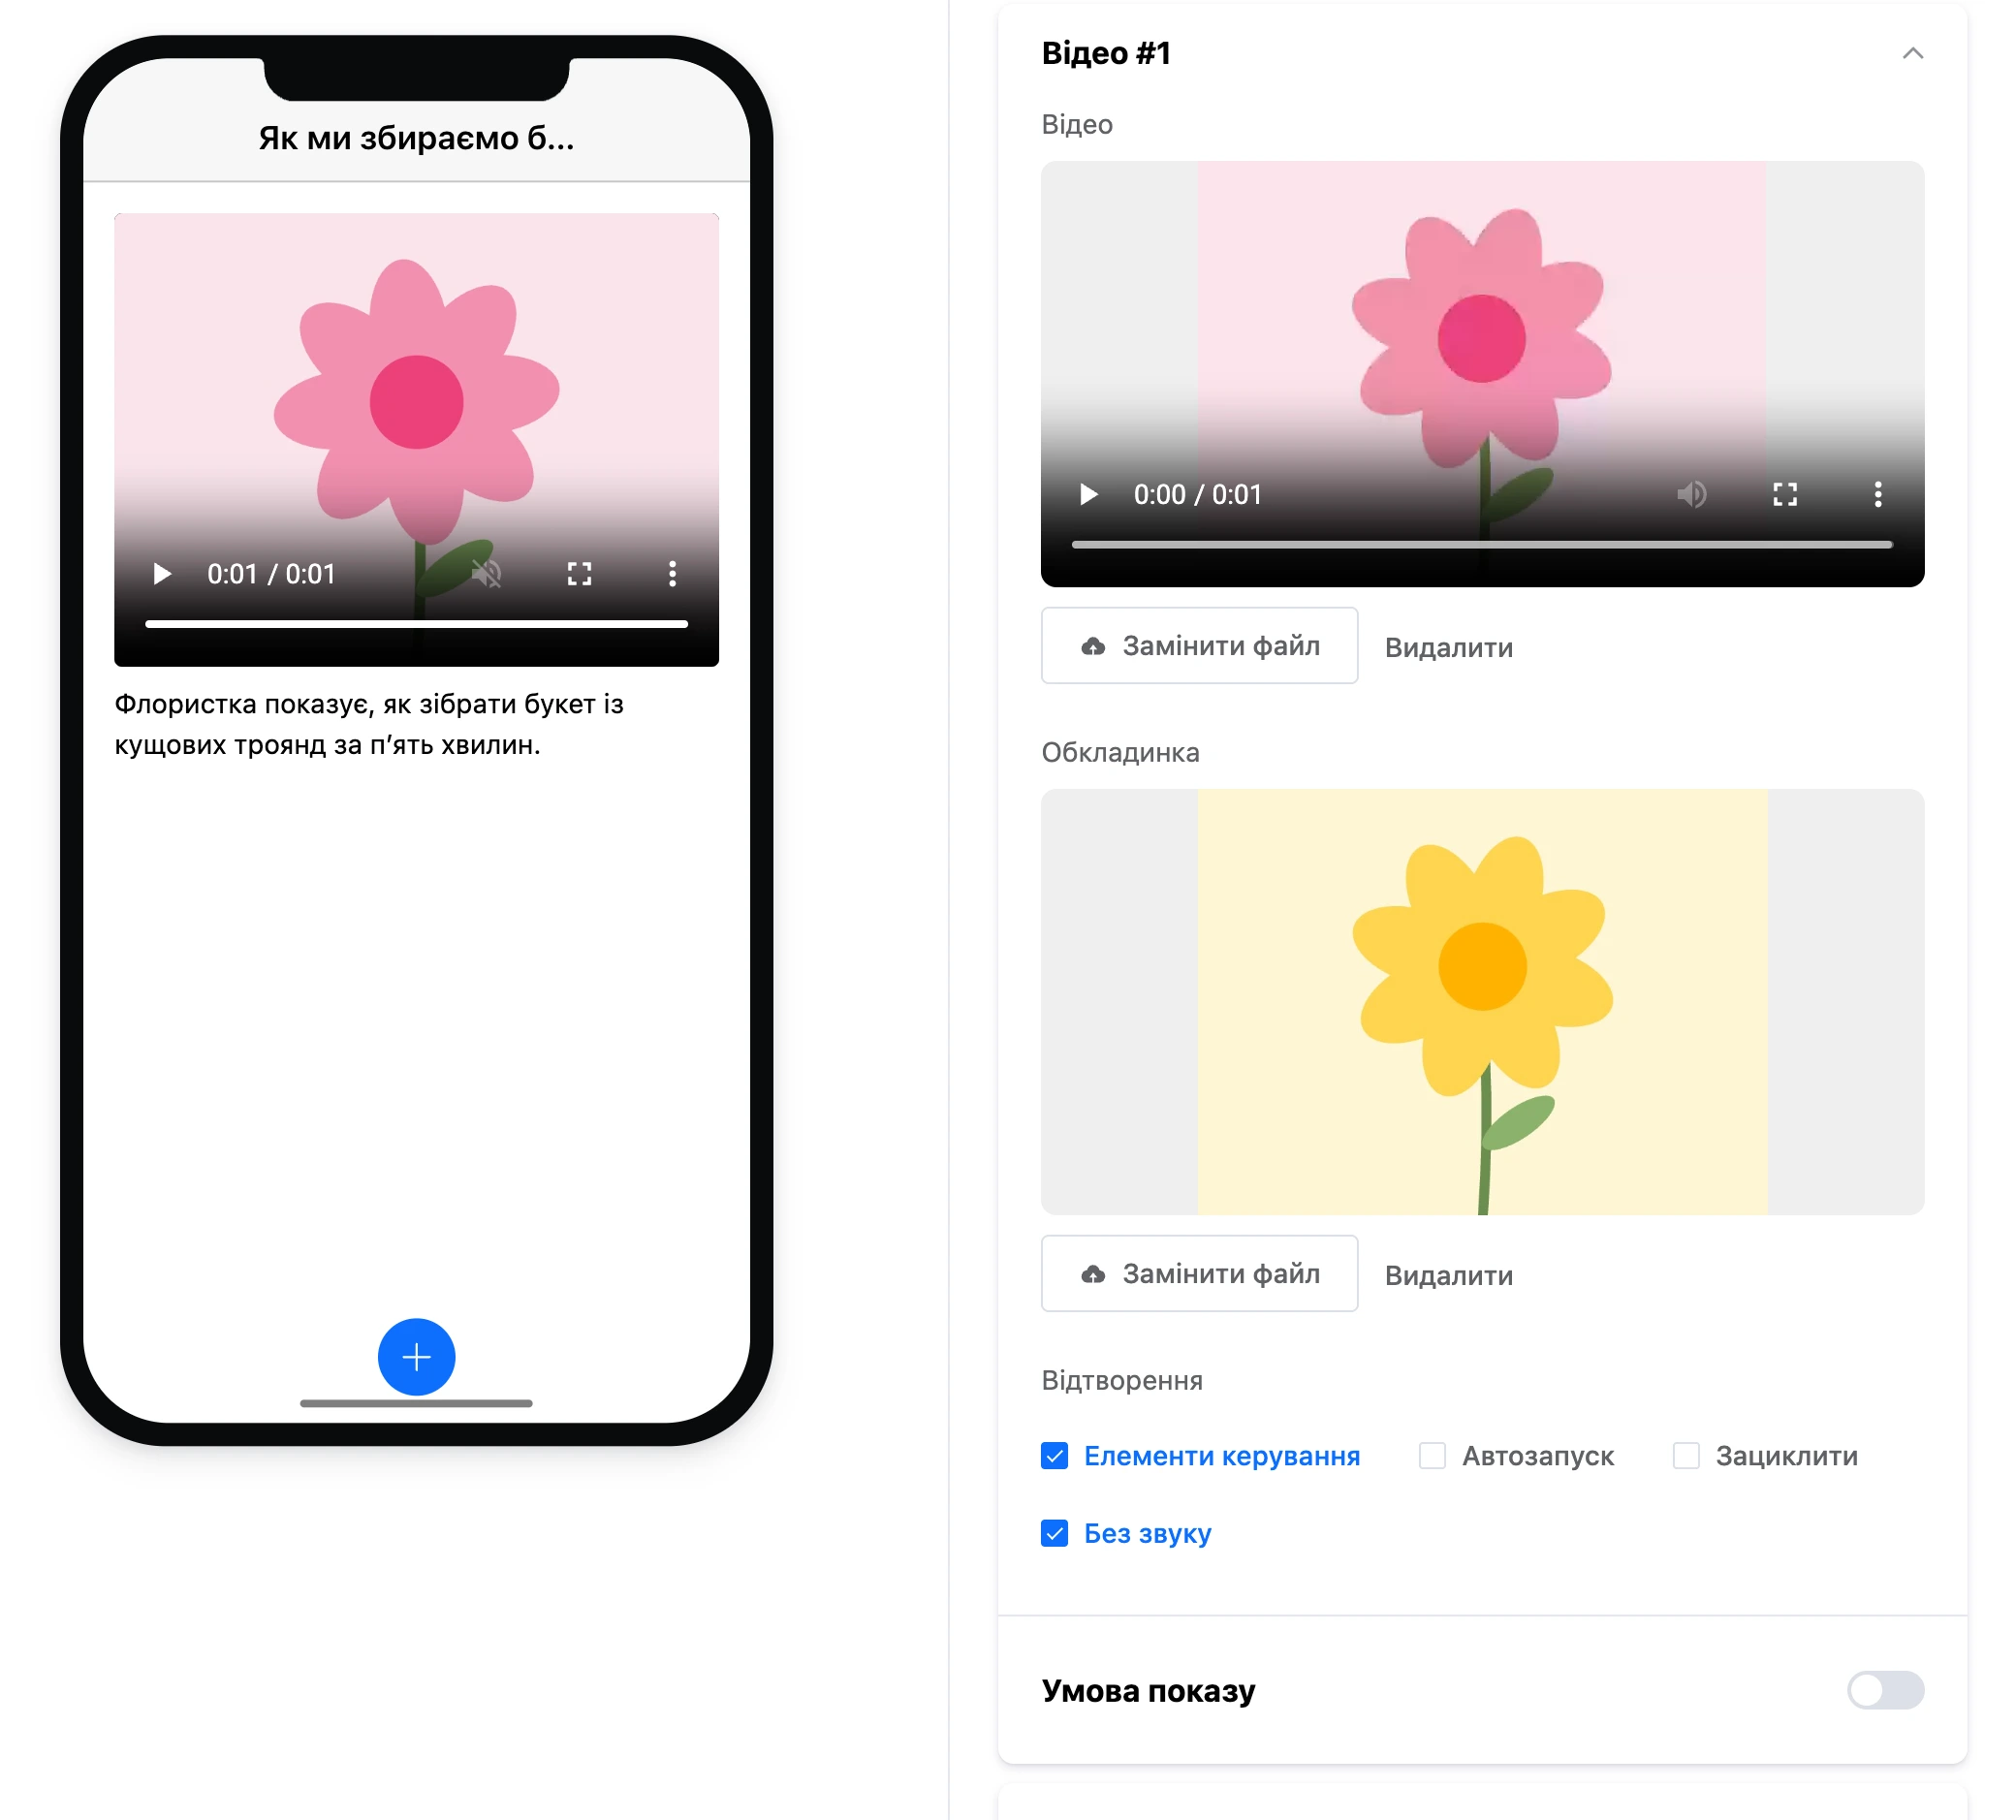Click Видалити under the video
This screenshot has width=2016, height=1820.
[1449, 648]
